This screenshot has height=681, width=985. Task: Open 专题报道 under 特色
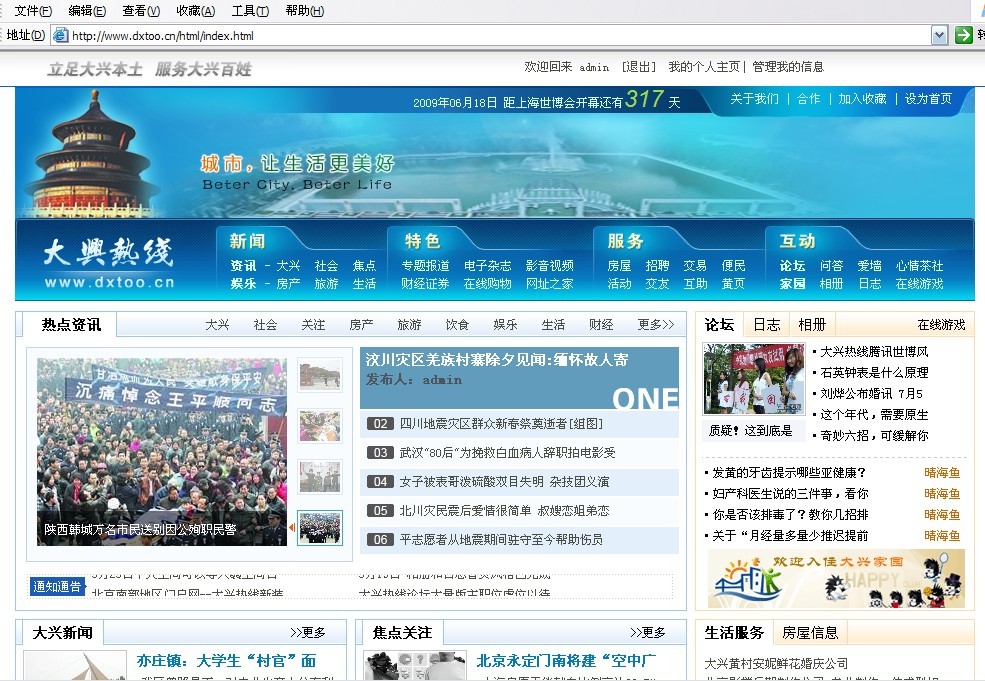(x=425, y=266)
